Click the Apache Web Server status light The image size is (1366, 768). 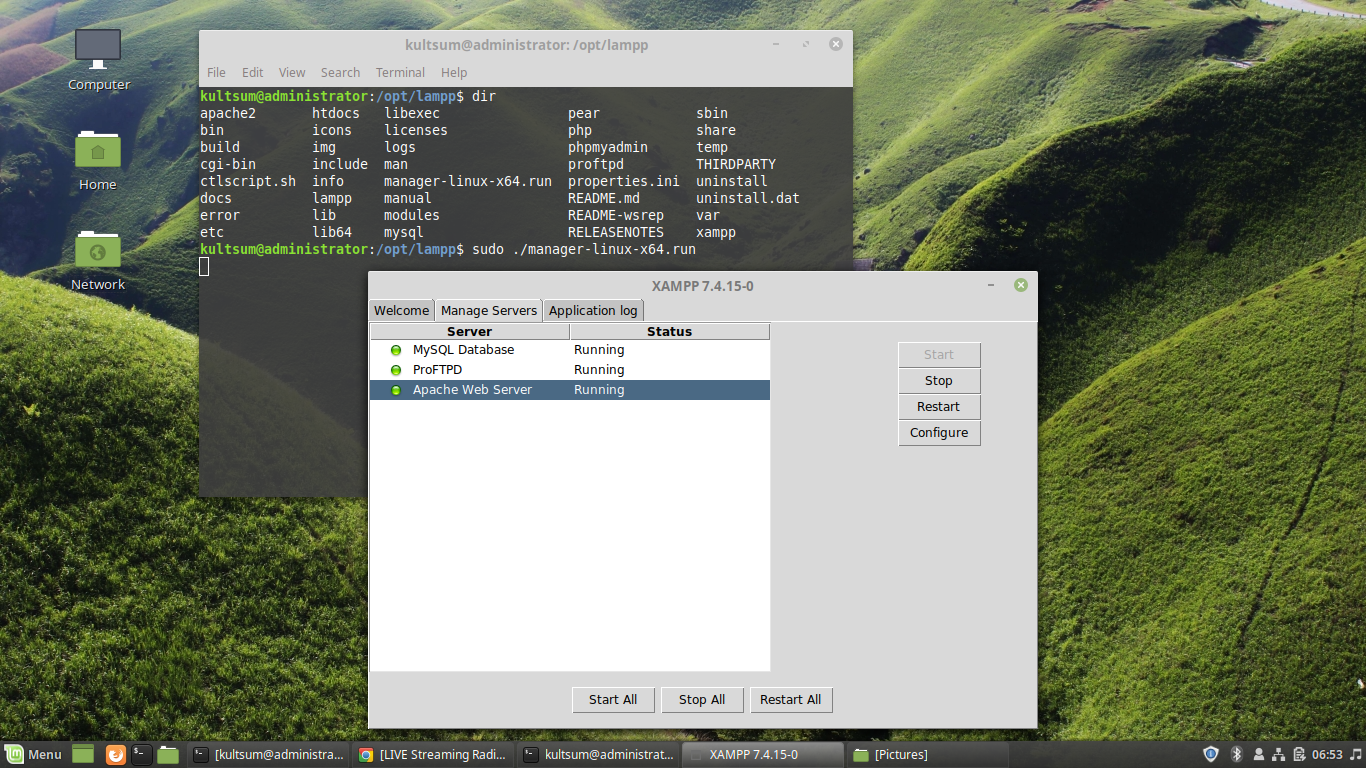396,390
